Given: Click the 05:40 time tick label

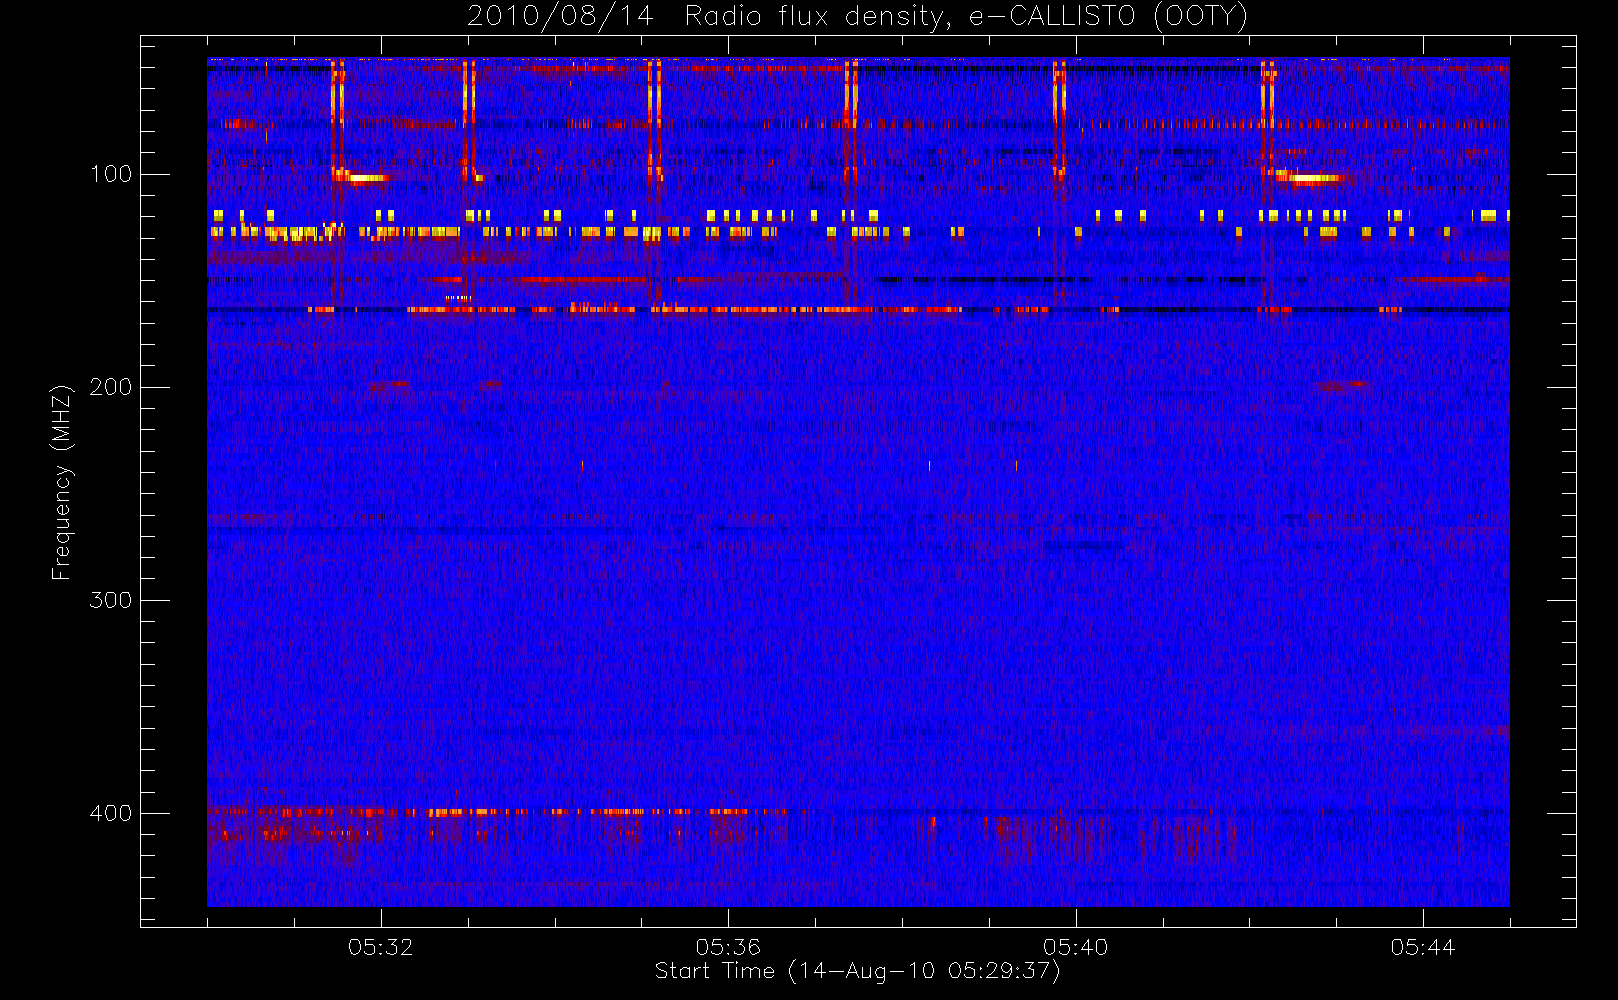Looking at the screenshot, I should pos(1076,947).
